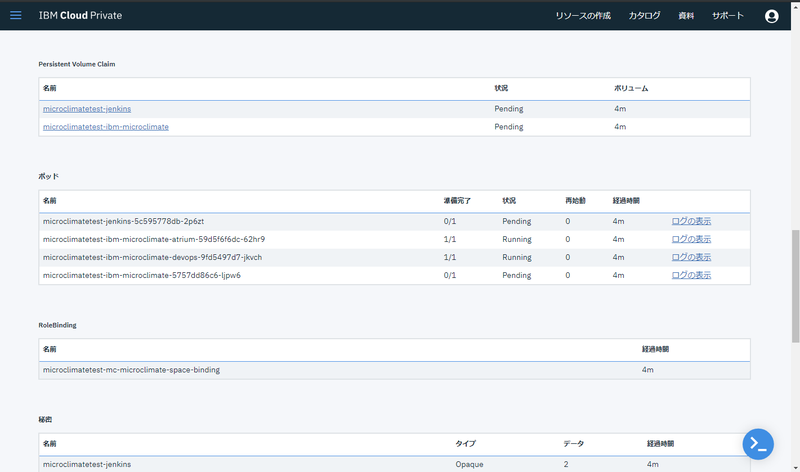The width and height of the screenshot is (800, 472).
Task: Open 資料 in top bar
Action: tap(686, 16)
